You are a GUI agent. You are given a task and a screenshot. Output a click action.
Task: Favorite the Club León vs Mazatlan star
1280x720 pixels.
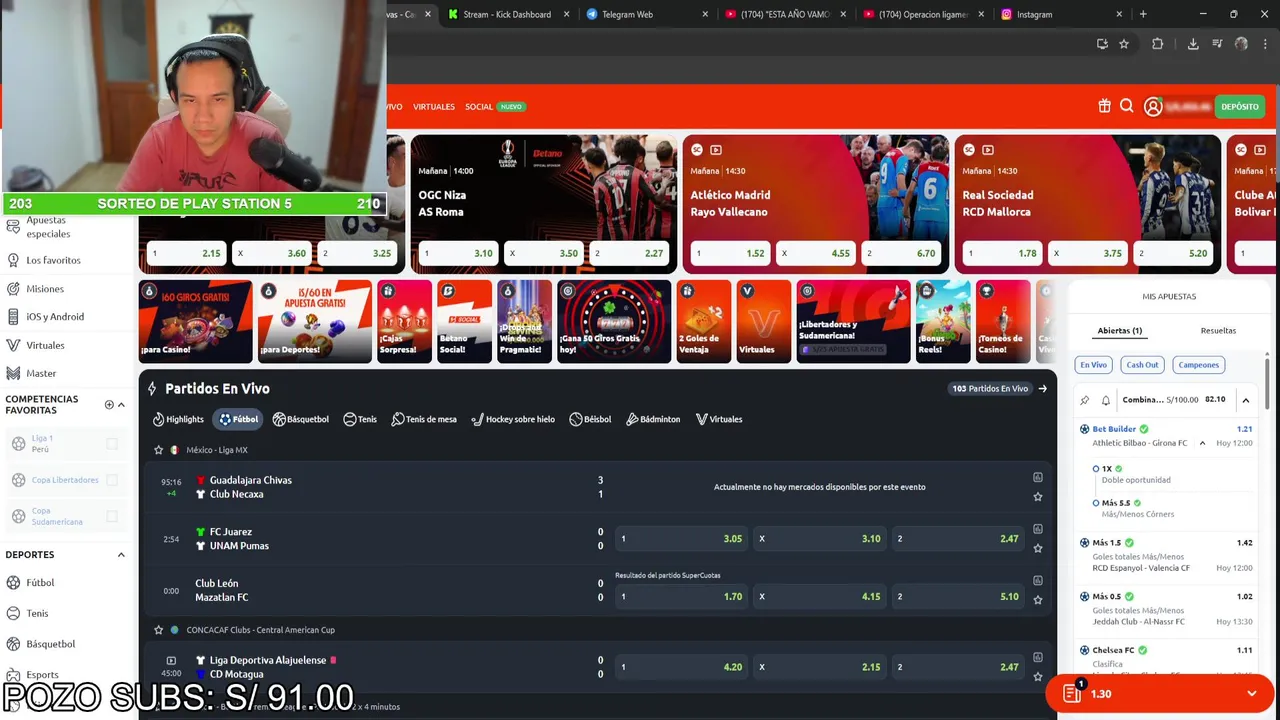pos(1038,600)
